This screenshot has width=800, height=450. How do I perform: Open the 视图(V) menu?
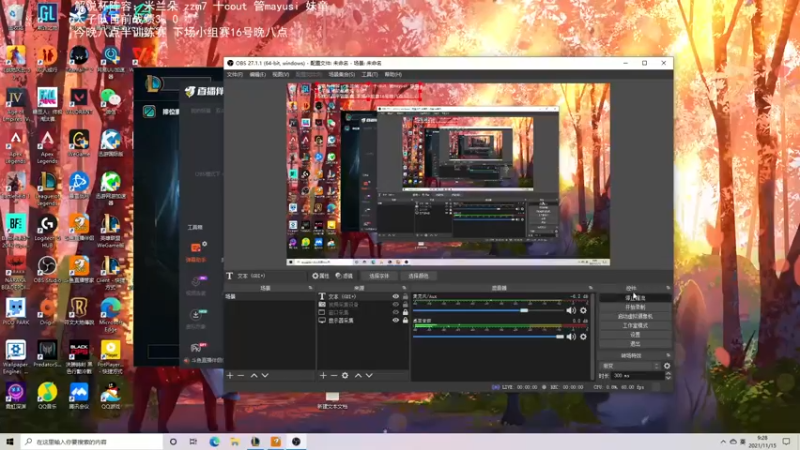click(281, 74)
